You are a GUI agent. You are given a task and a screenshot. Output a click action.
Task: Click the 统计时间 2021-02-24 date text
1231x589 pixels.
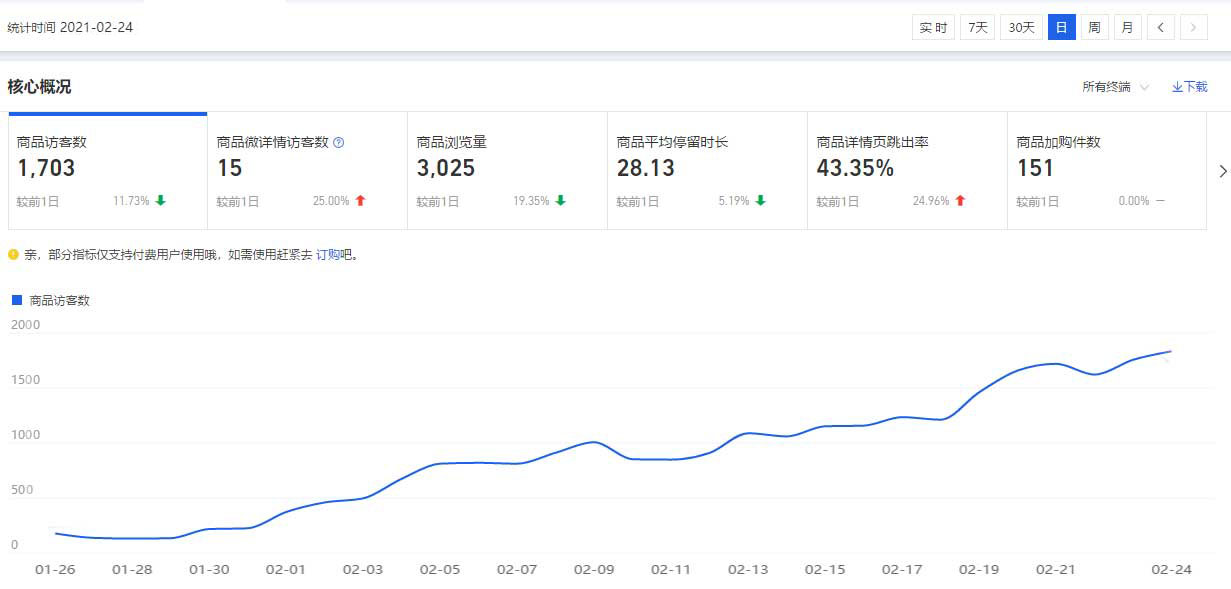pos(70,27)
